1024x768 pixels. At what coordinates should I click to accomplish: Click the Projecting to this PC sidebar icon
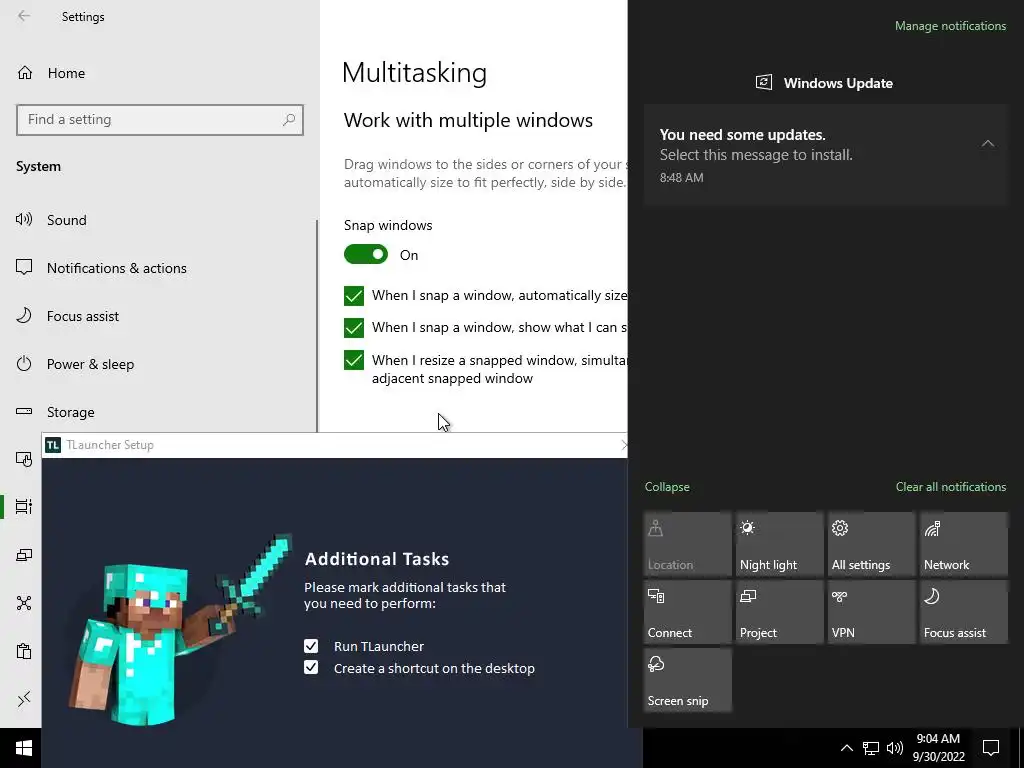[x=24, y=555]
